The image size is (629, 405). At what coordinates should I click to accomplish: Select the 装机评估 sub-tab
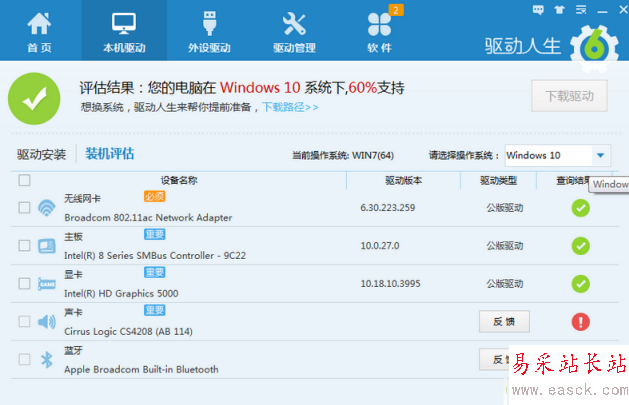[x=110, y=154]
